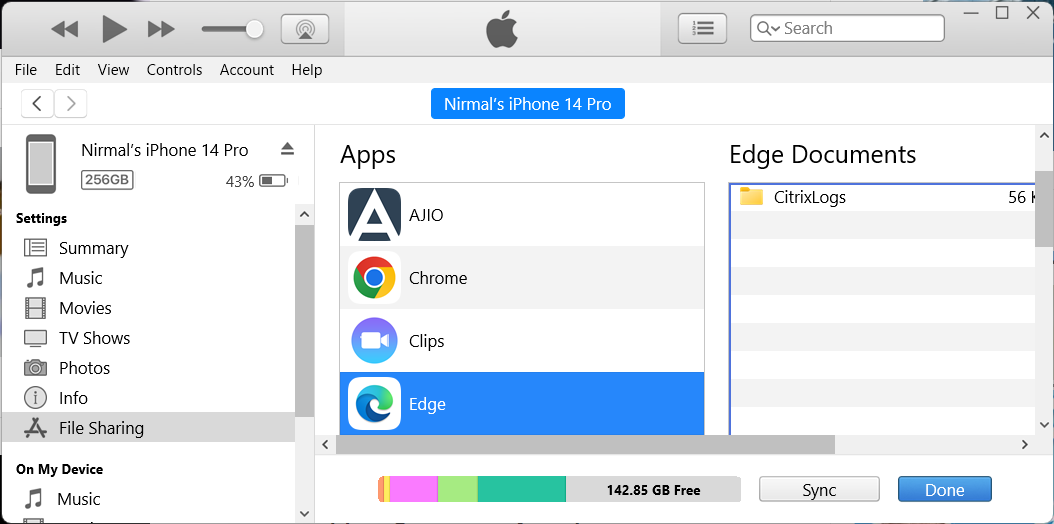The width and height of the screenshot is (1054, 524).
Task: Open the Up Next list view icon
Action: (x=702, y=28)
